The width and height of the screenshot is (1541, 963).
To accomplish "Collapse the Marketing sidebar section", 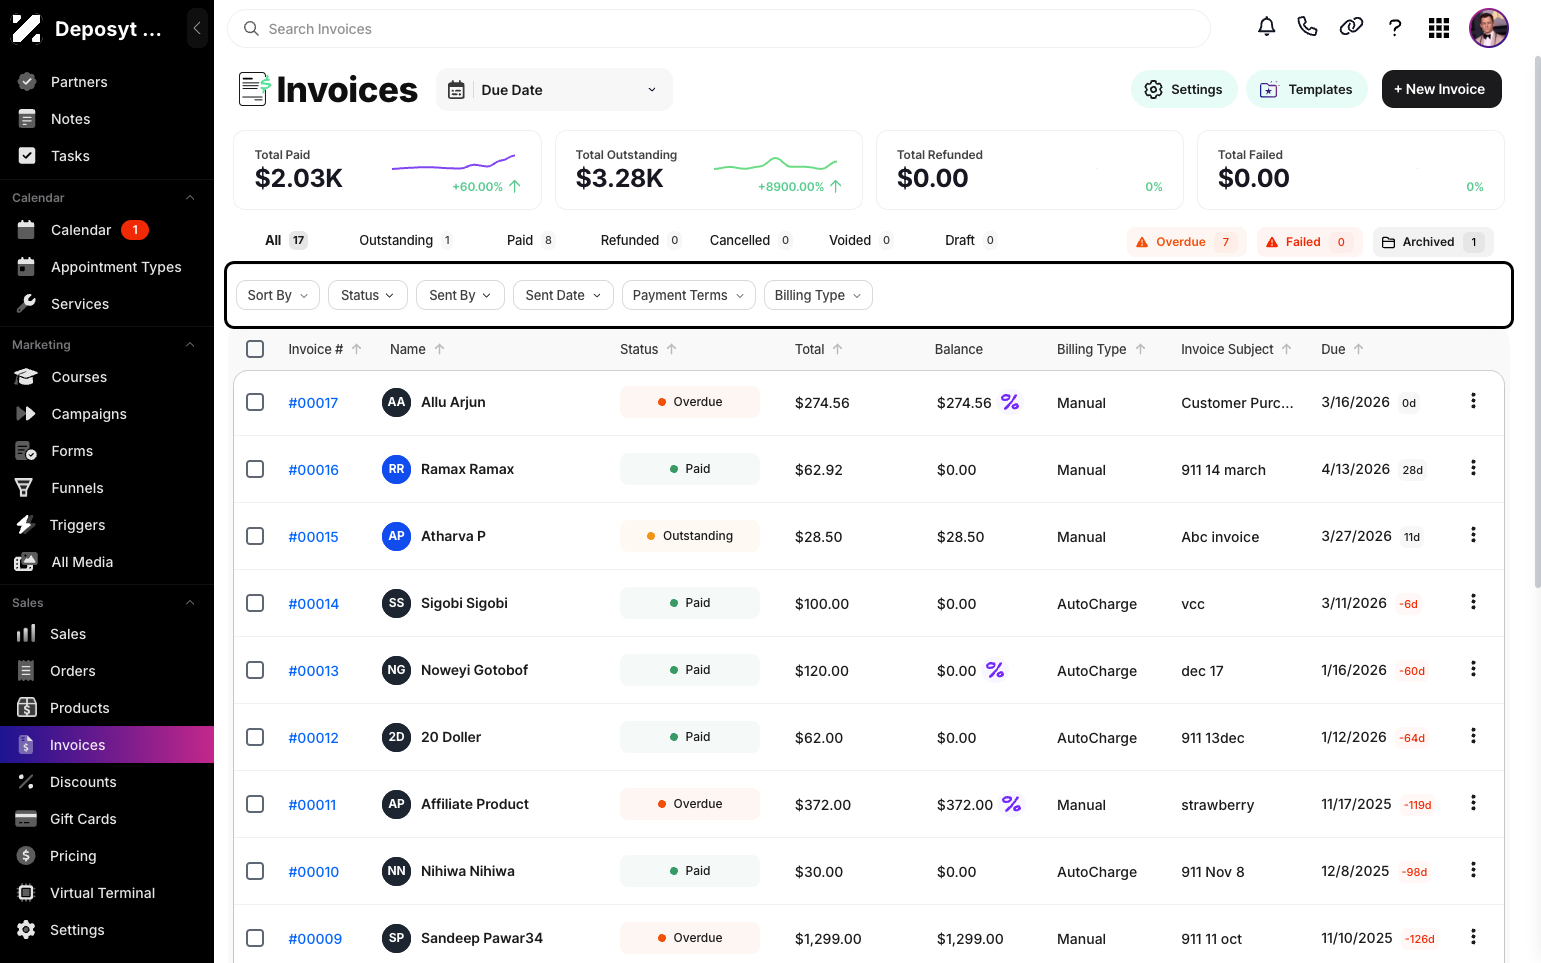I will [190, 345].
